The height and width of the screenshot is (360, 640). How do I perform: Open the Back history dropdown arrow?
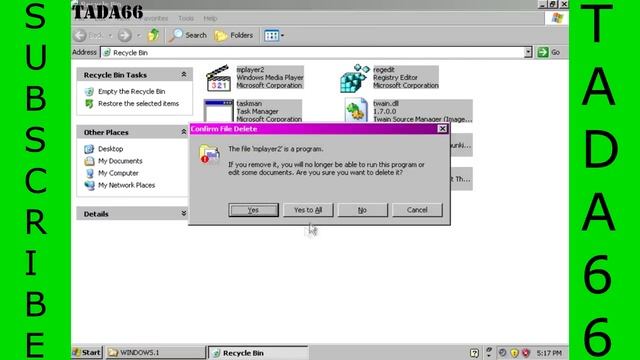coord(110,36)
